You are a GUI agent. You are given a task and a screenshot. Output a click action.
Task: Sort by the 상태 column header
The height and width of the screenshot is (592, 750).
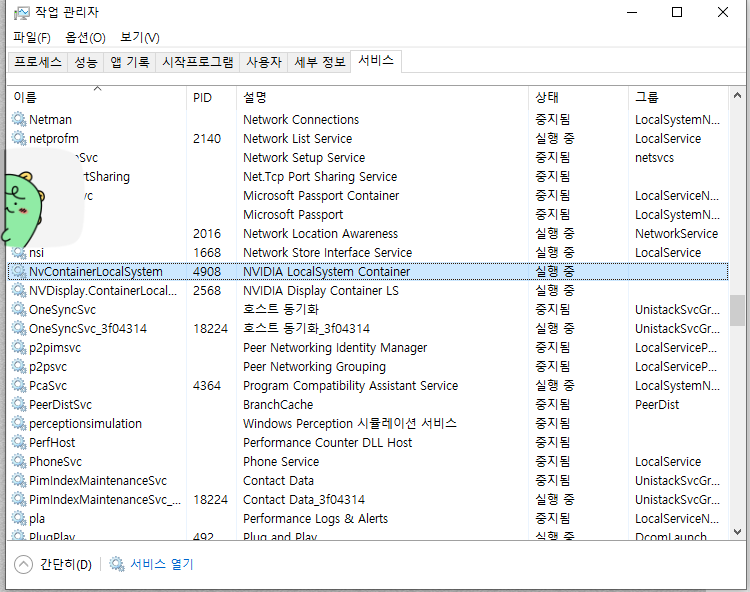[578, 97]
